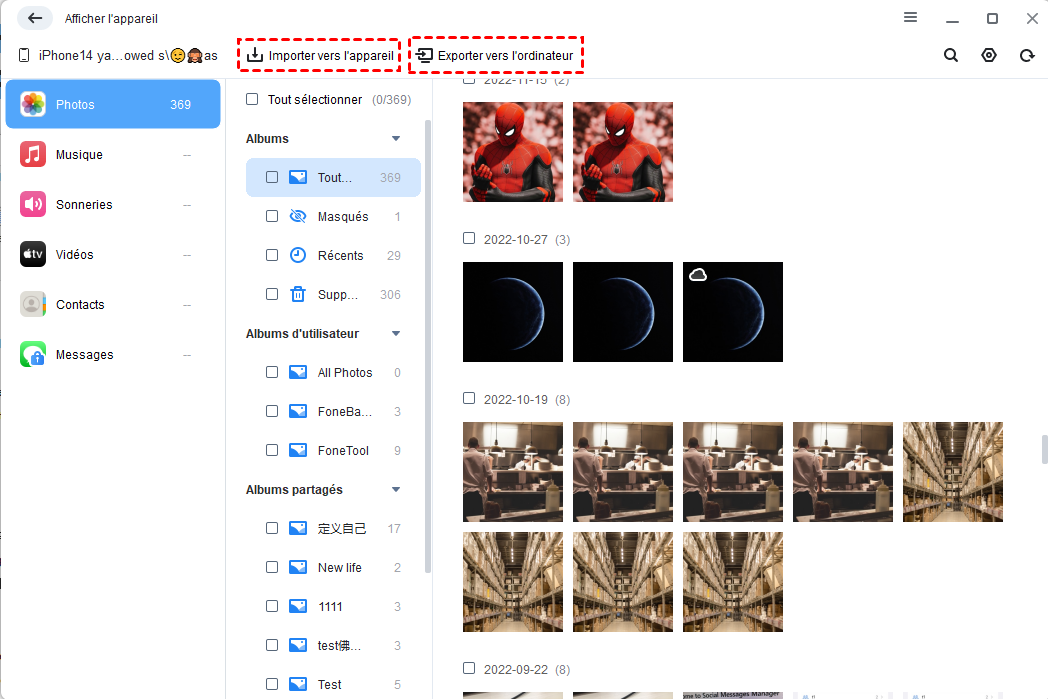Click the New life album icon

point(297,567)
